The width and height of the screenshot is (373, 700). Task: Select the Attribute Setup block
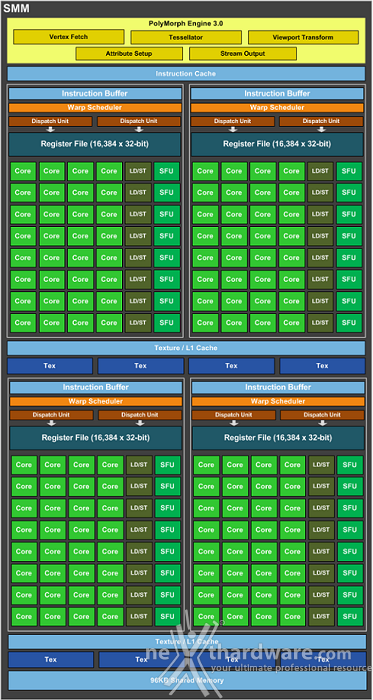(x=129, y=54)
